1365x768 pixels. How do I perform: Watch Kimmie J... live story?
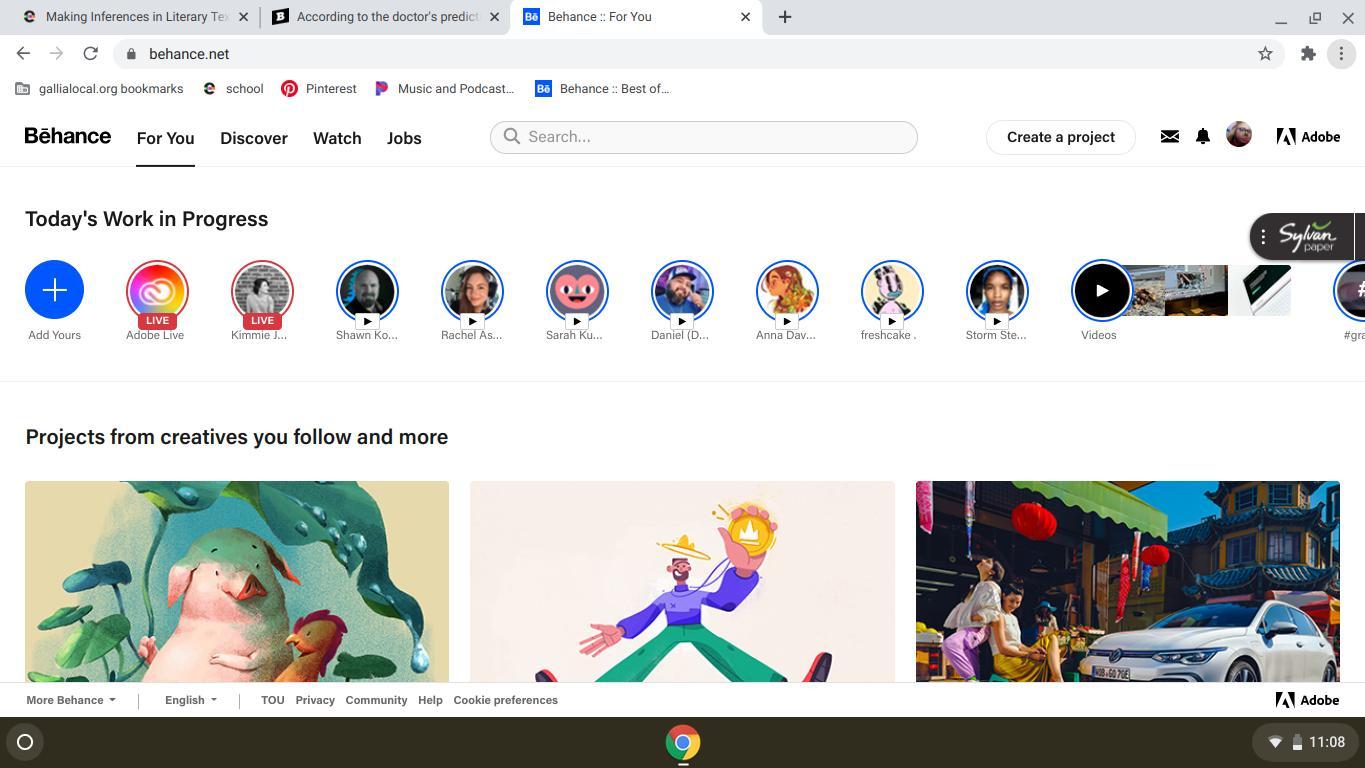click(262, 291)
